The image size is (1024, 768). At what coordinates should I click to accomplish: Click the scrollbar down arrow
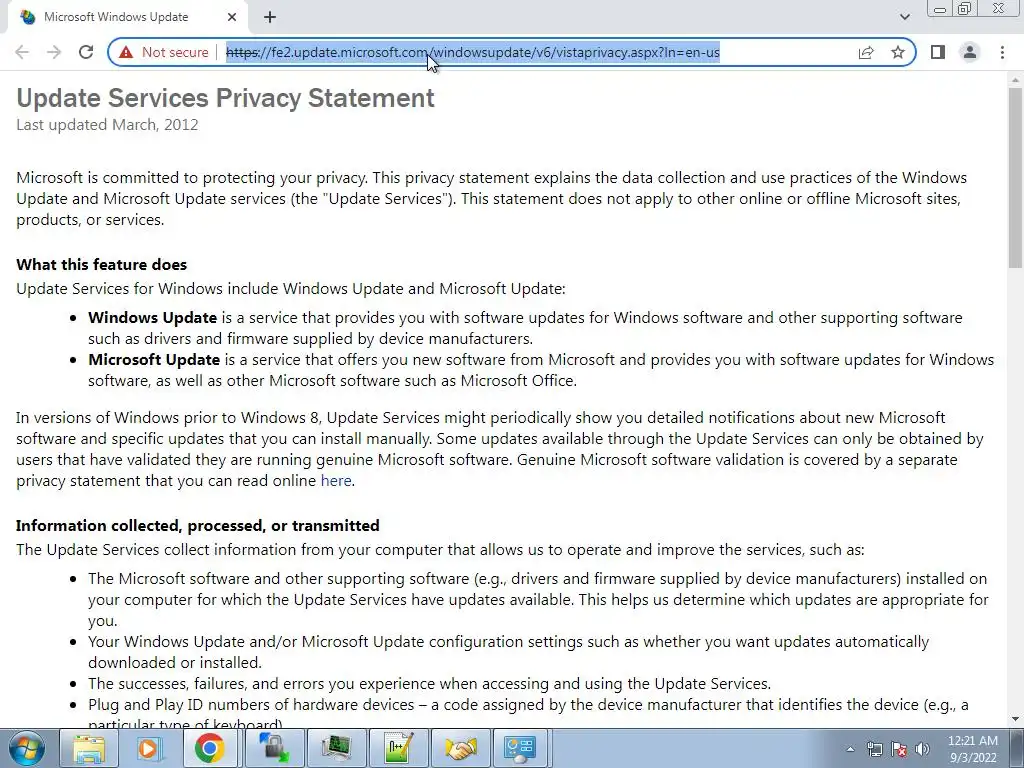click(x=1015, y=720)
